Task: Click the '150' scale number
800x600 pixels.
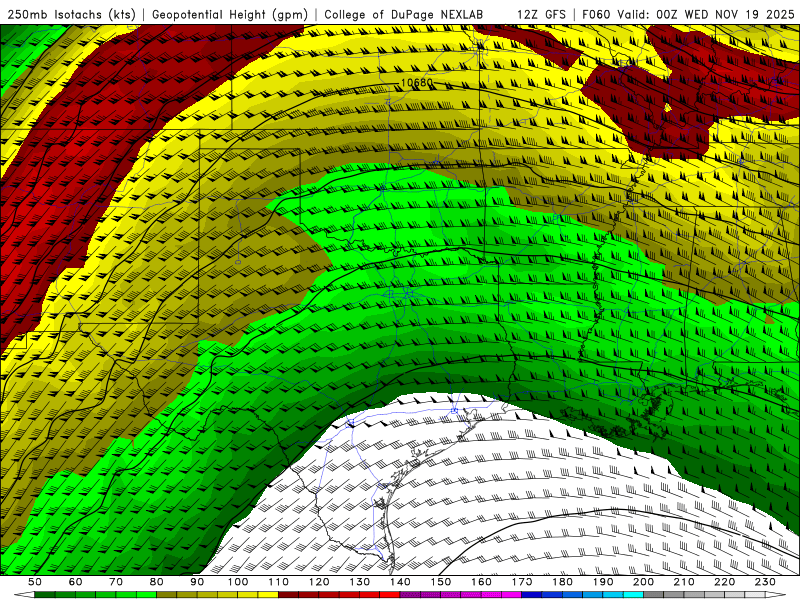Action: pyautogui.click(x=441, y=582)
